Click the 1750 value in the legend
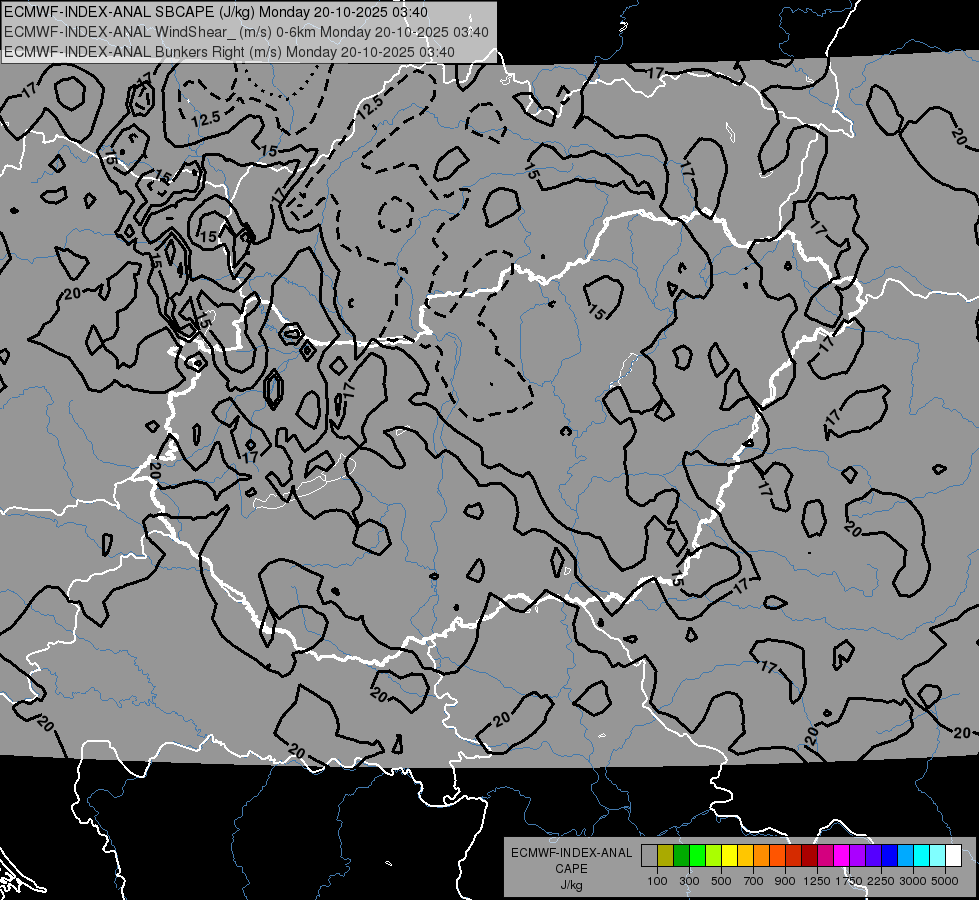The image size is (979, 900). pyautogui.click(x=849, y=881)
